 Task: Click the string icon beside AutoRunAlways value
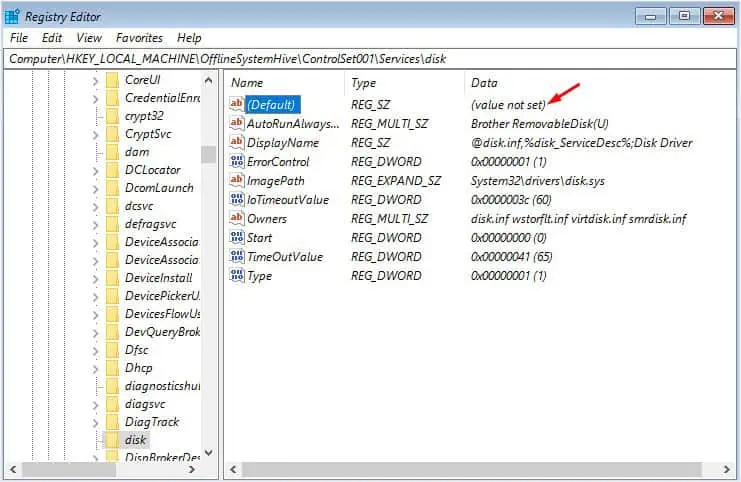point(236,123)
